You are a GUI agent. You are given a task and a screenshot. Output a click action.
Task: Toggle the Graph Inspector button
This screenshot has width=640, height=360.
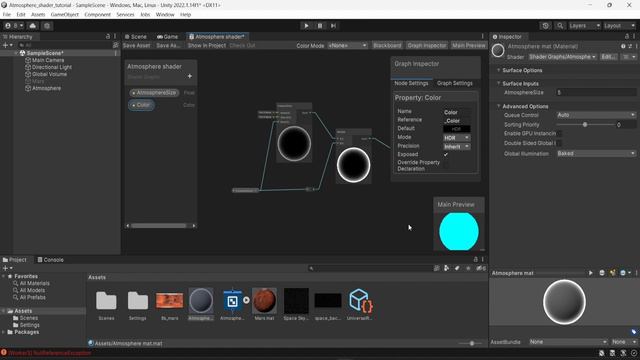click(x=427, y=45)
